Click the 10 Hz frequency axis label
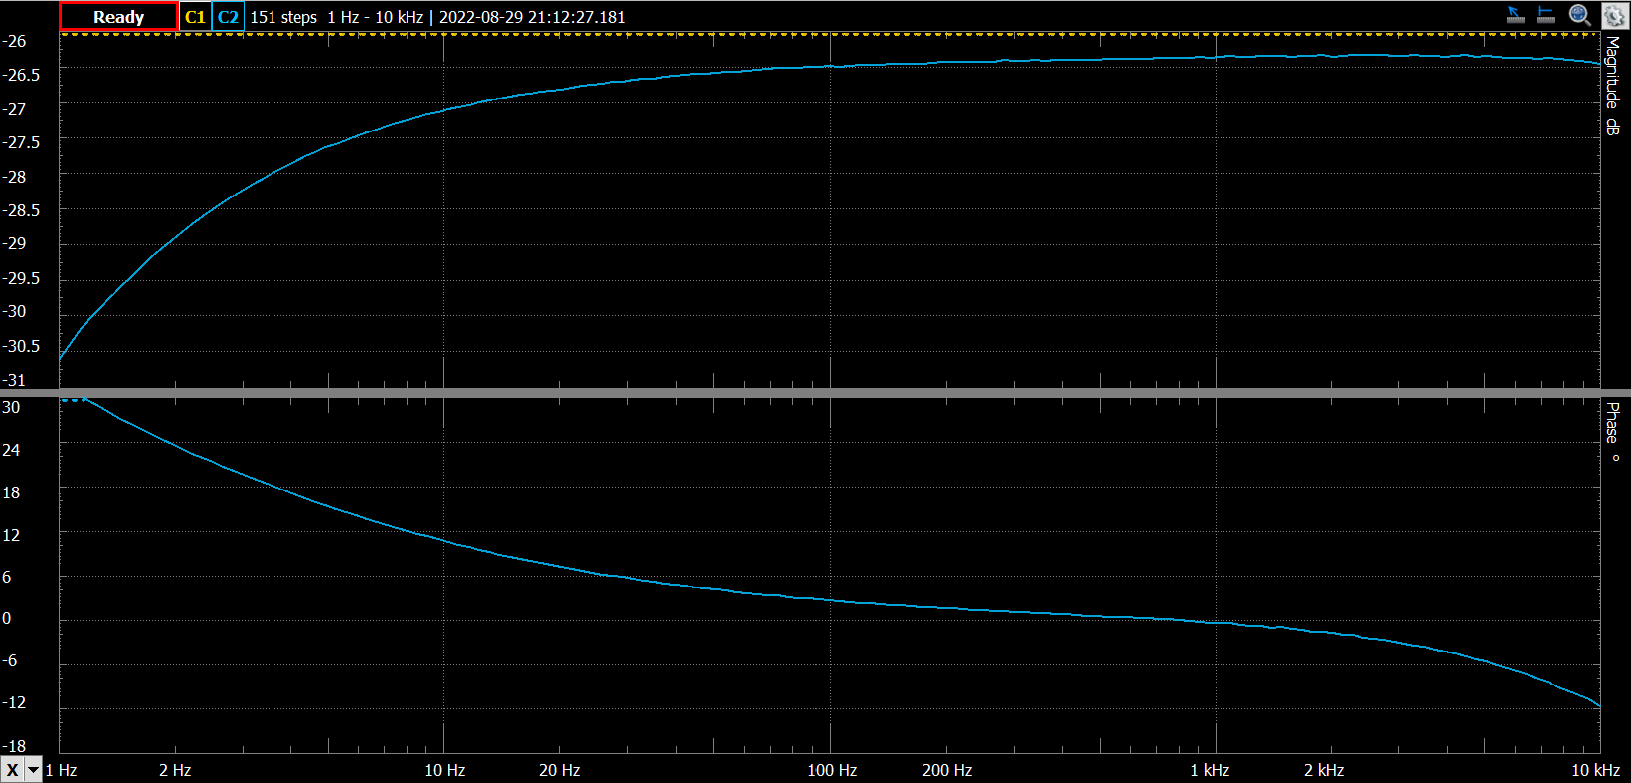The height and width of the screenshot is (783, 1631). (444, 770)
